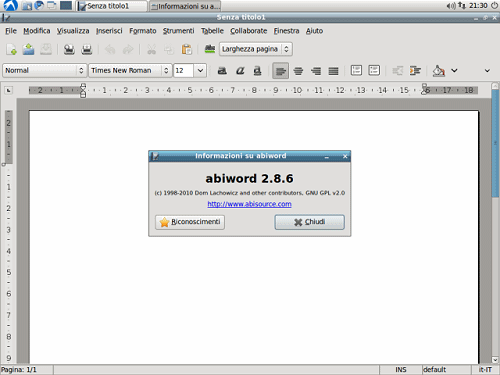Paste from clipboard toolbar icon
The height and width of the screenshot is (375, 500).
click(x=187, y=49)
